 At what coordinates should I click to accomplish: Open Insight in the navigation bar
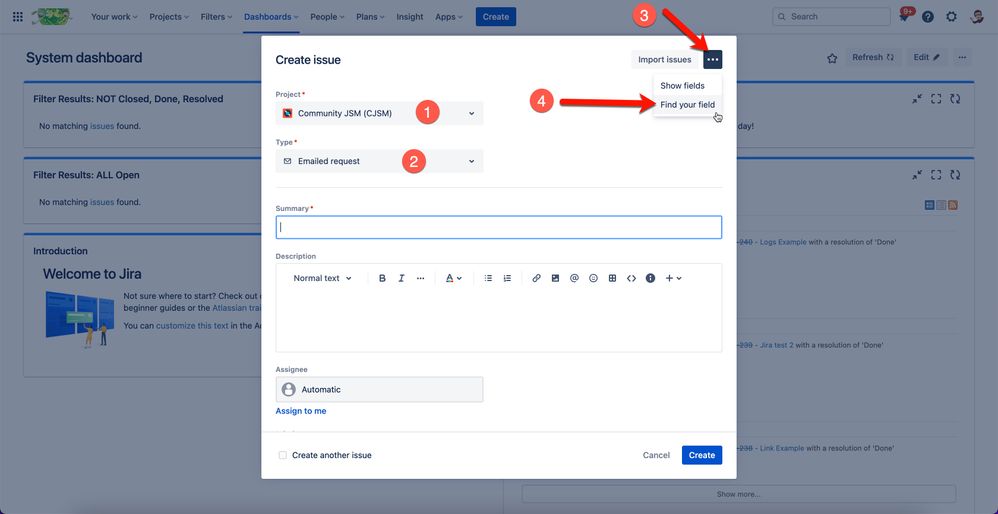410,17
